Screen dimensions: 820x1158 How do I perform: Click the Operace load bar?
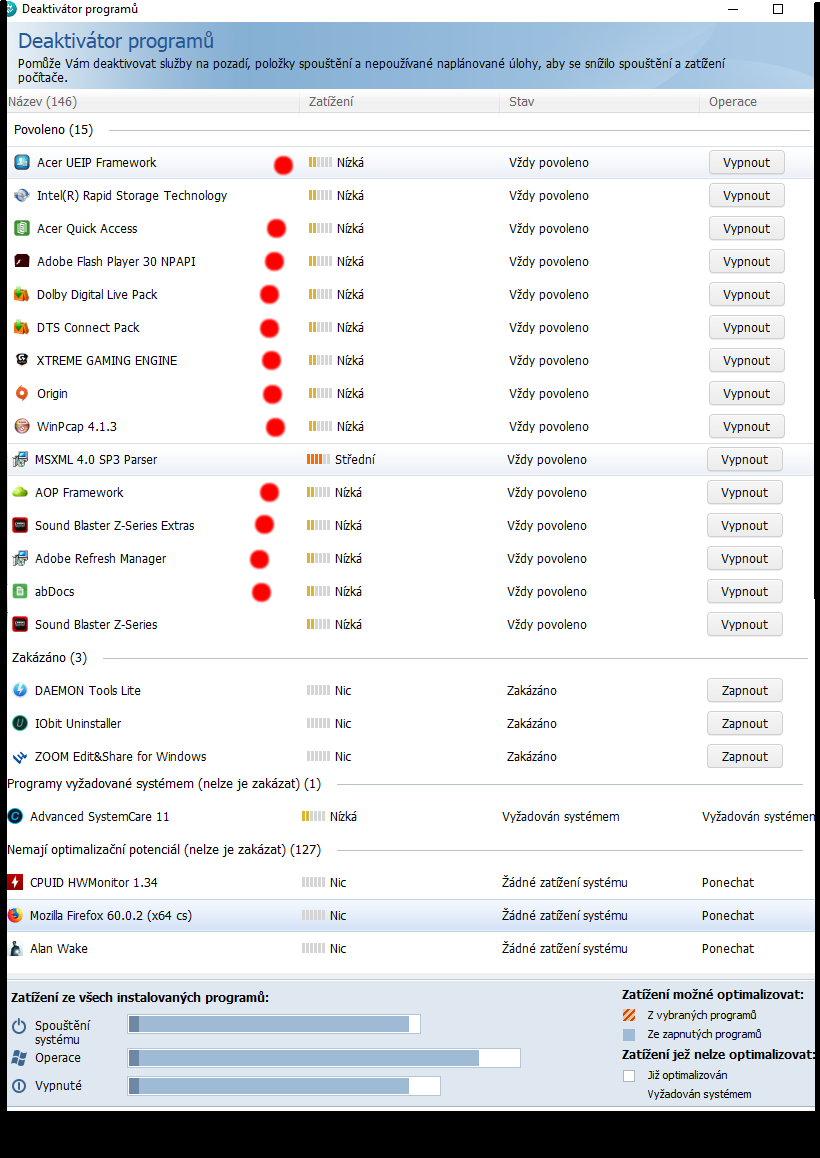click(x=324, y=1058)
